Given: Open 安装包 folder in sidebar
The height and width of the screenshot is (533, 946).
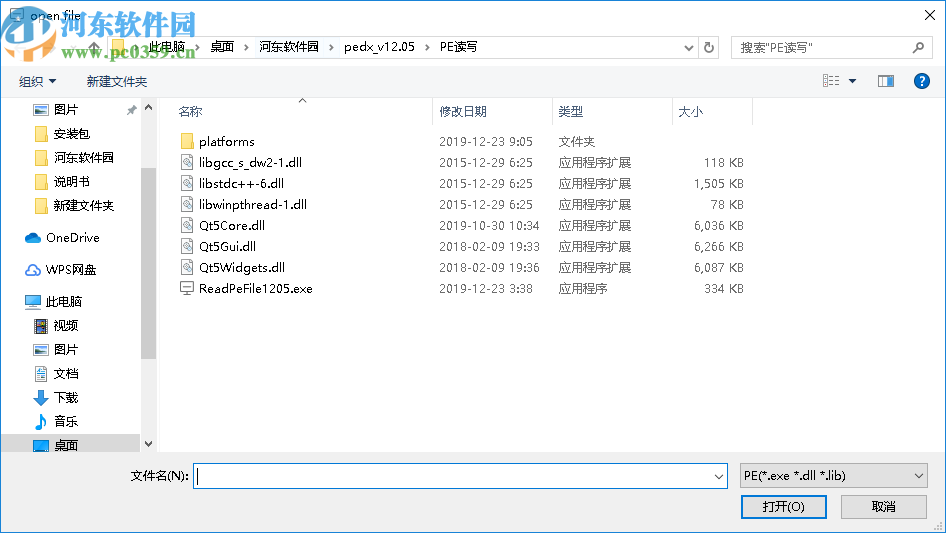Looking at the screenshot, I should (71, 133).
